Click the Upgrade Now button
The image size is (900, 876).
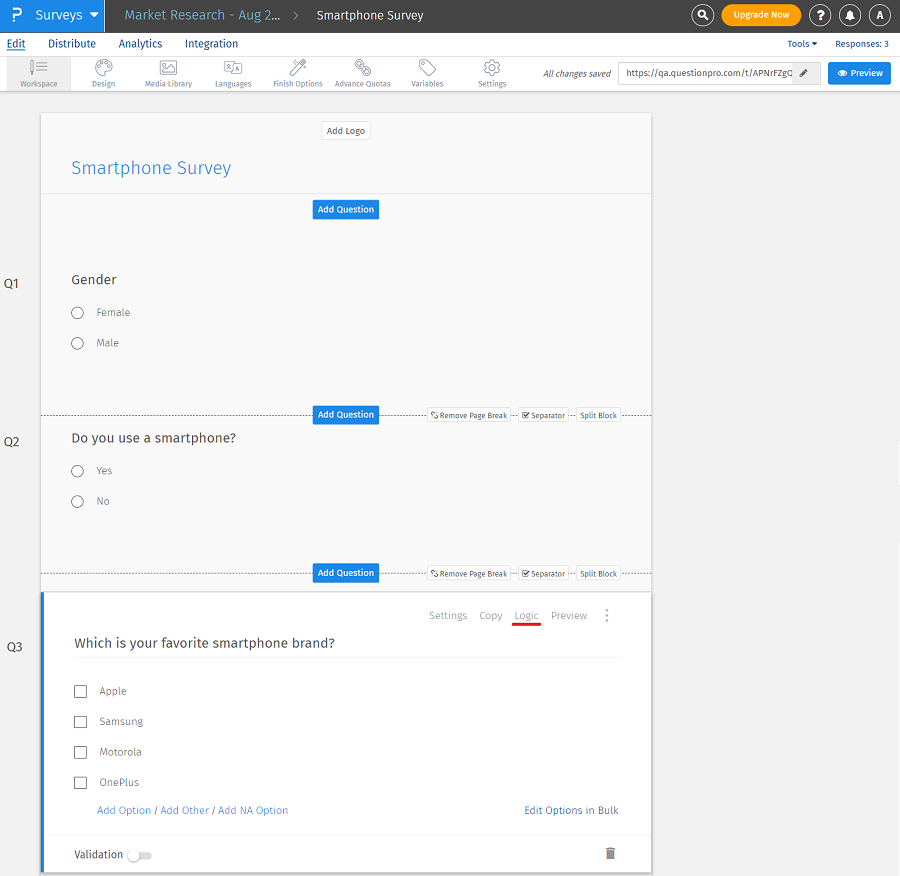pos(761,15)
